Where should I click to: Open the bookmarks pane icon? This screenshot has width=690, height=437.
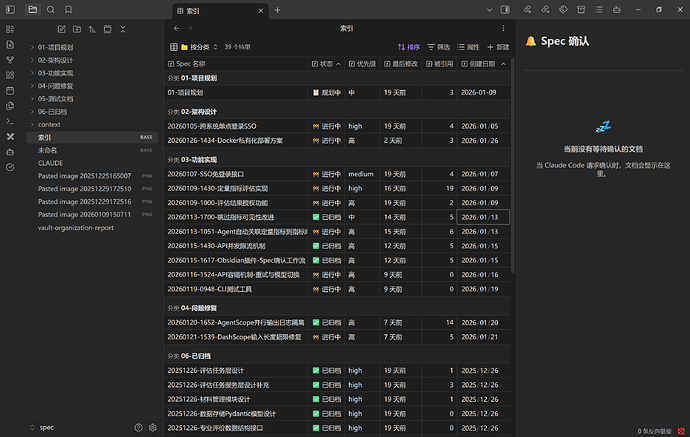pyautogui.click(x=68, y=10)
